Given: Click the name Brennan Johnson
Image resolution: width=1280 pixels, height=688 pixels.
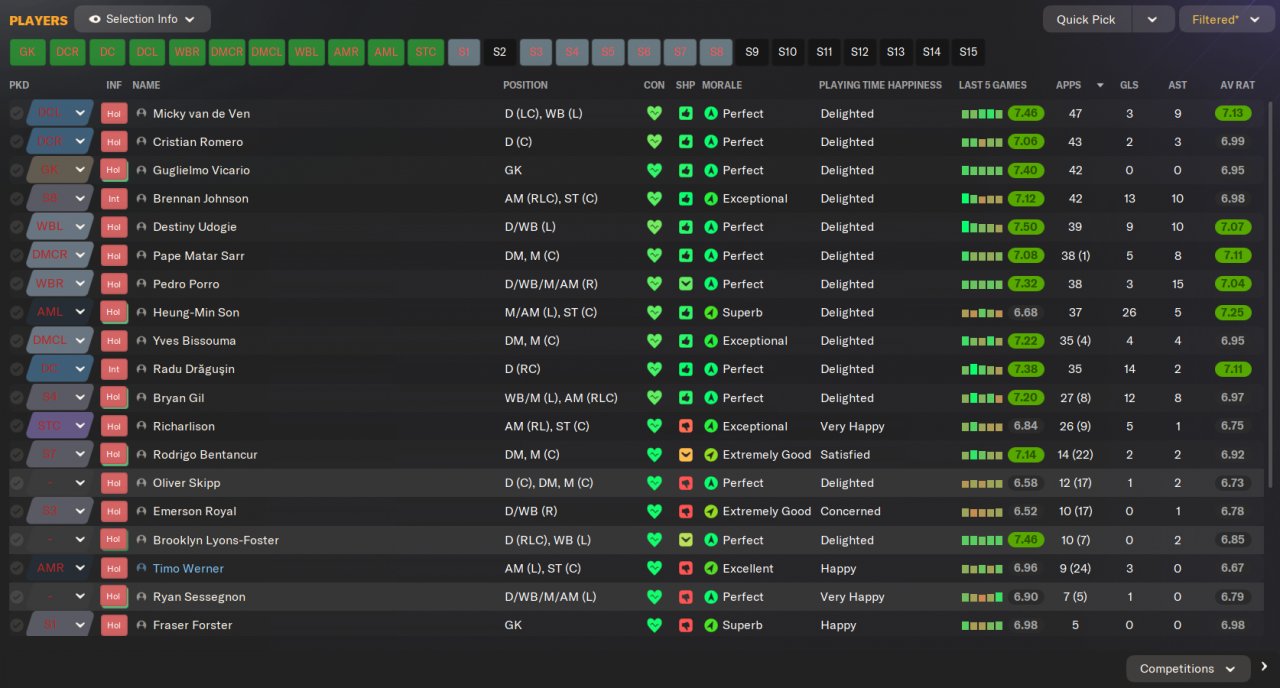Looking at the screenshot, I should coord(201,199).
